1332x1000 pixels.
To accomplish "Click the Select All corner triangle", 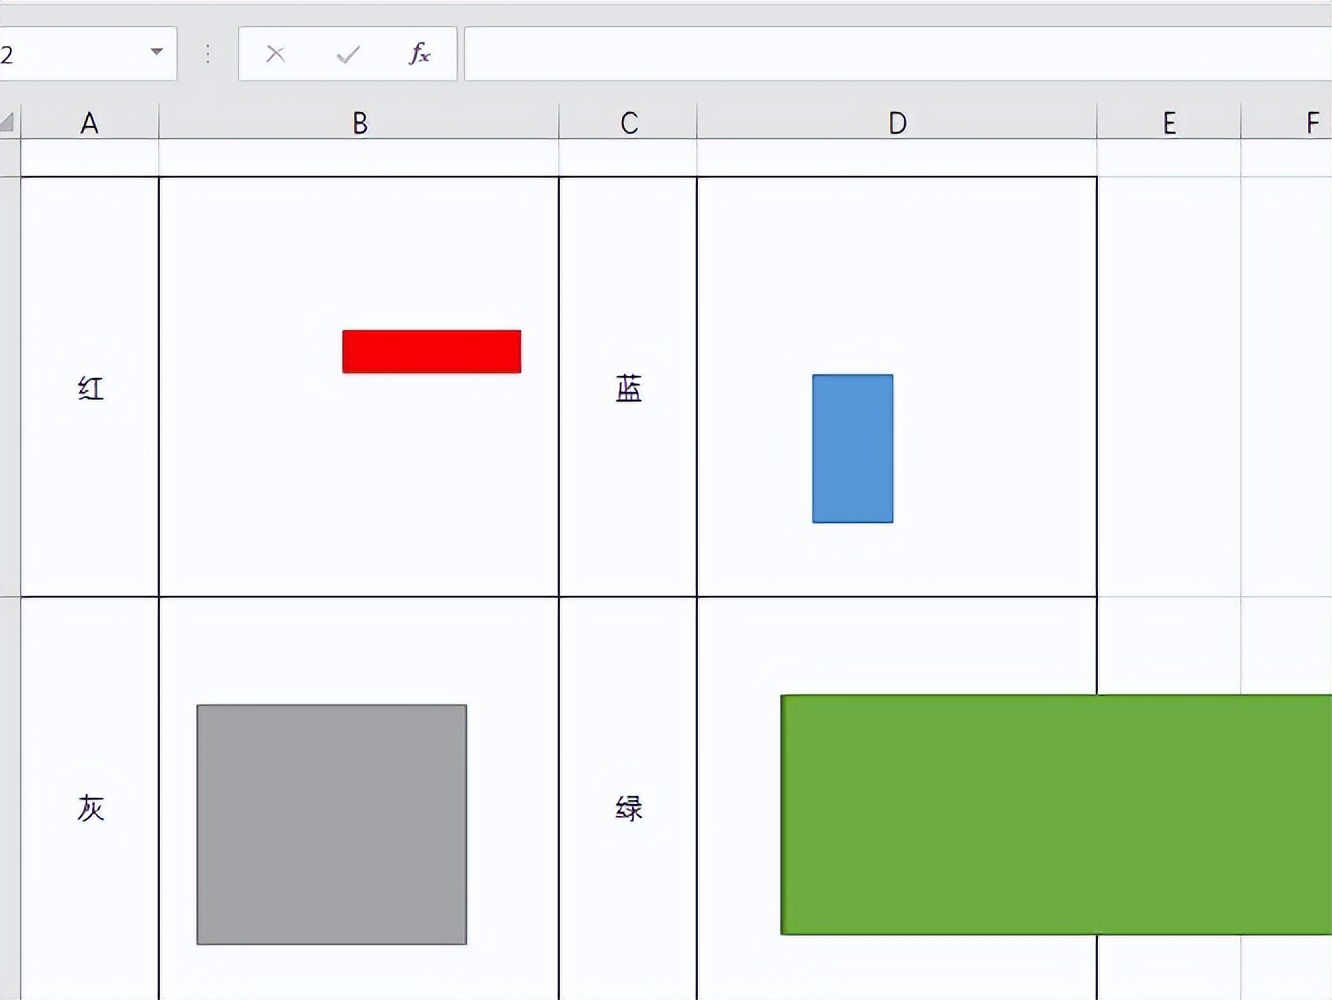I will pyautogui.click(x=8, y=123).
